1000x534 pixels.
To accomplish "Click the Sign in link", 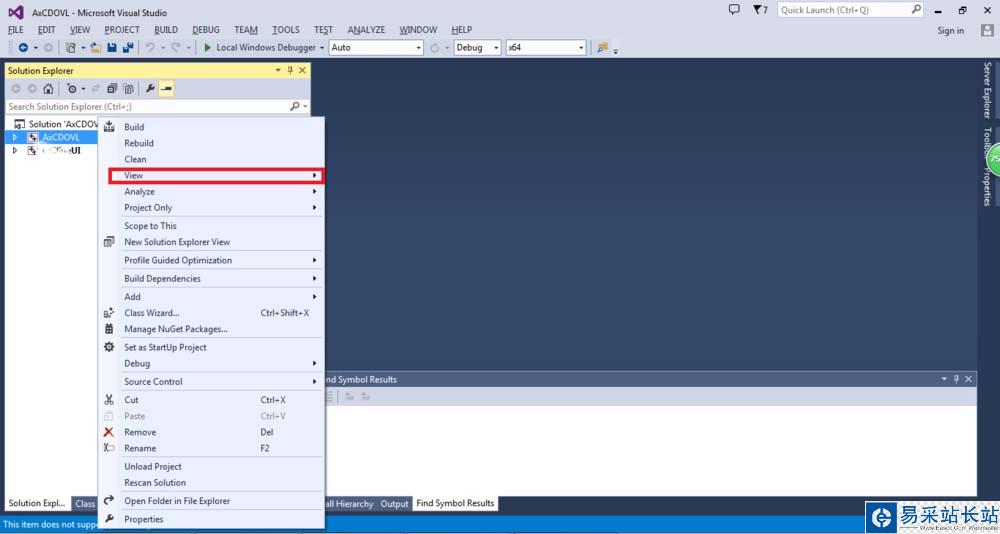I will 950,31.
